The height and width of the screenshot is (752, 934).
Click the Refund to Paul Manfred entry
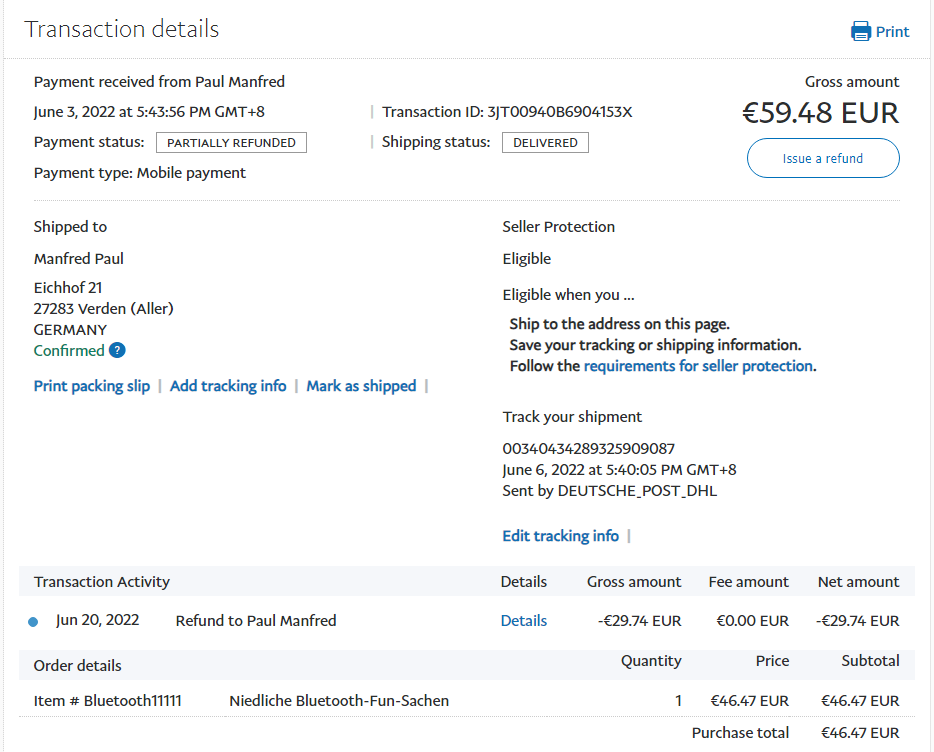point(256,621)
